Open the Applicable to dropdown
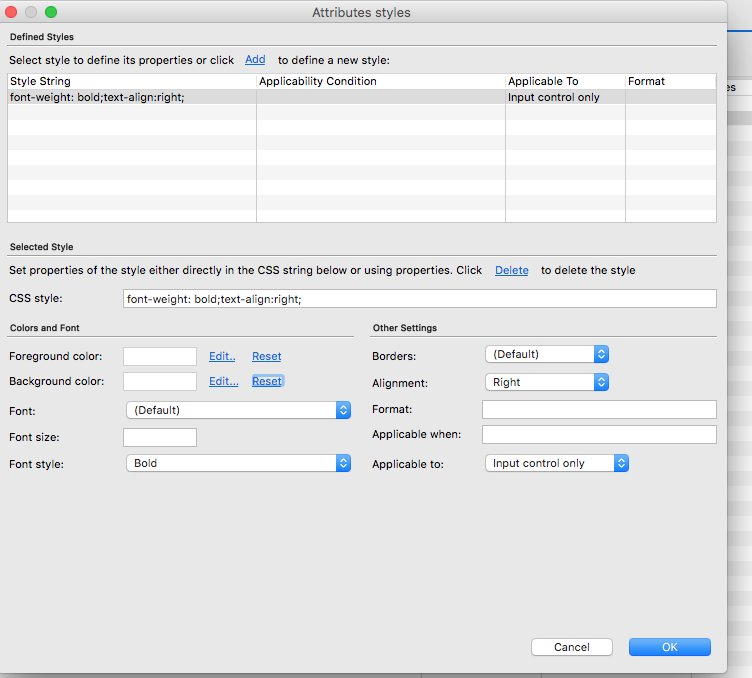Image resolution: width=752 pixels, height=678 pixels. click(x=557, y=463)
